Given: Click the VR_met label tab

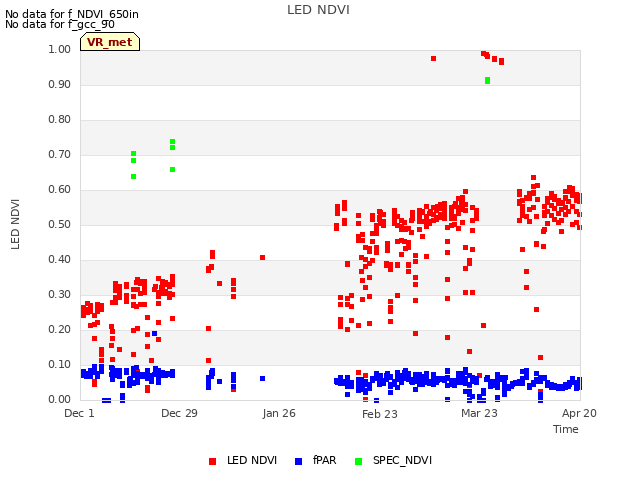Looking at the screenshot, I should pos(110,42).
